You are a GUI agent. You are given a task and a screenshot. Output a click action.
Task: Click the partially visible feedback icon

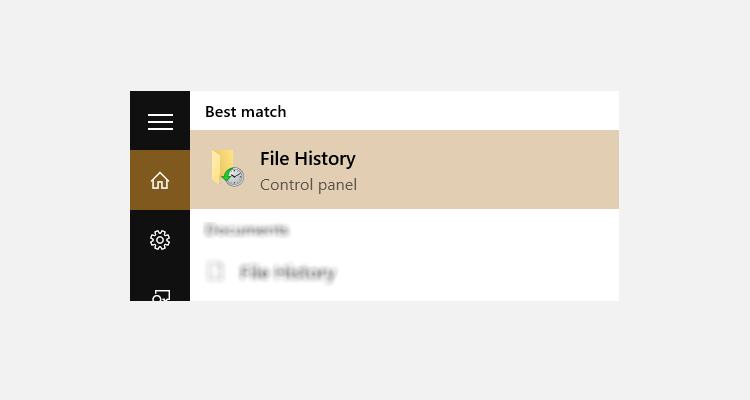(x=161, y=295)
